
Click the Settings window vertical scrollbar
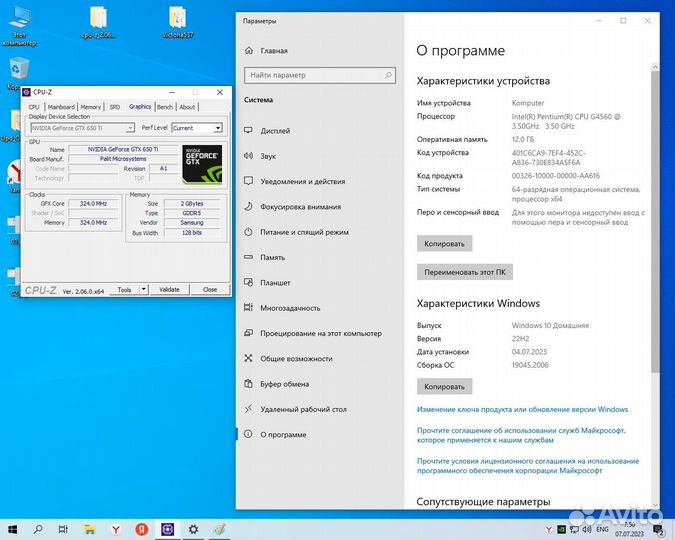click(655, 222)
